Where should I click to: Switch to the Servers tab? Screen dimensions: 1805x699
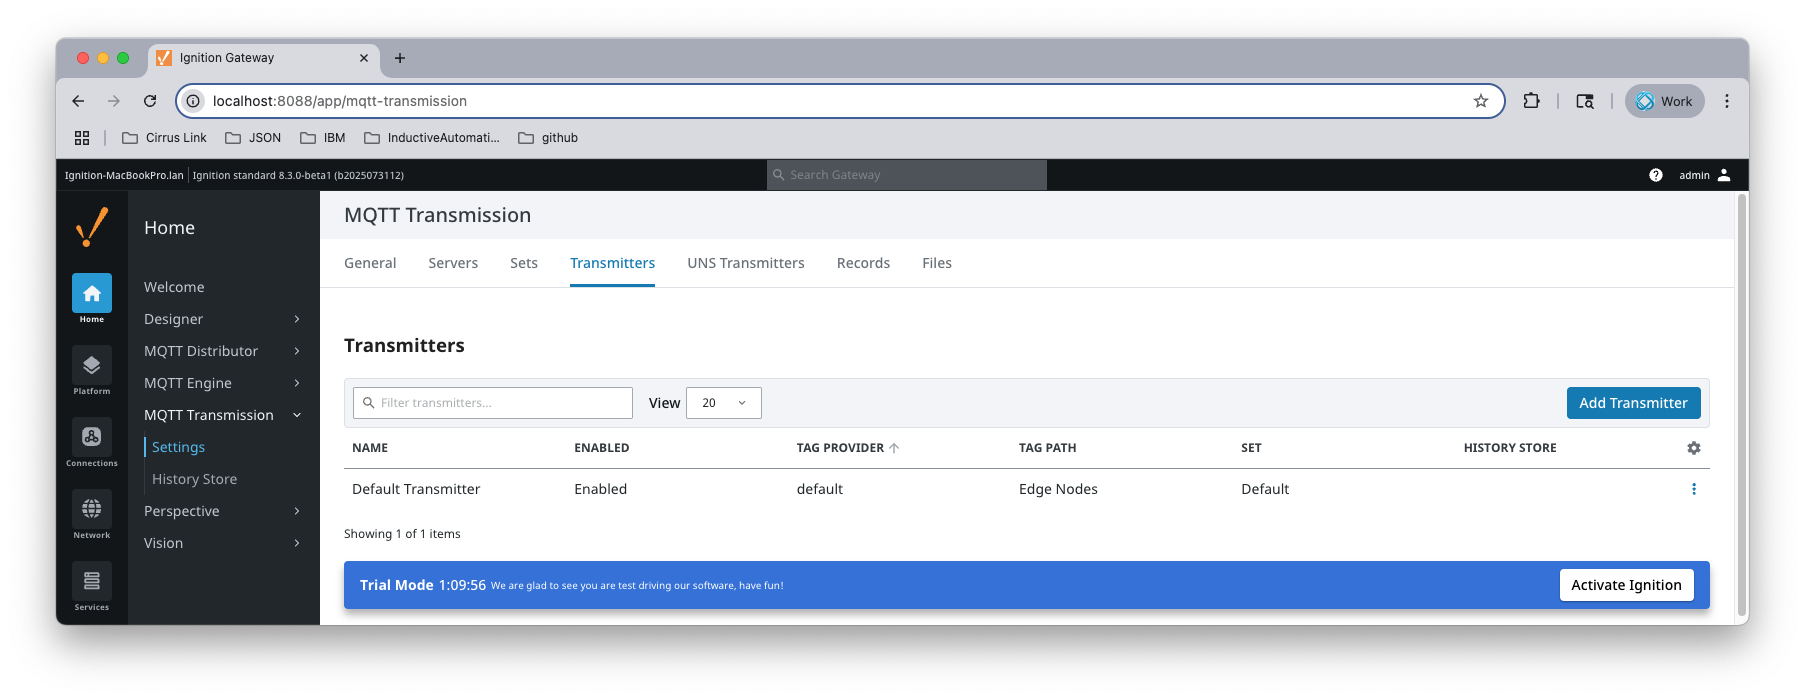click(453, 263)
